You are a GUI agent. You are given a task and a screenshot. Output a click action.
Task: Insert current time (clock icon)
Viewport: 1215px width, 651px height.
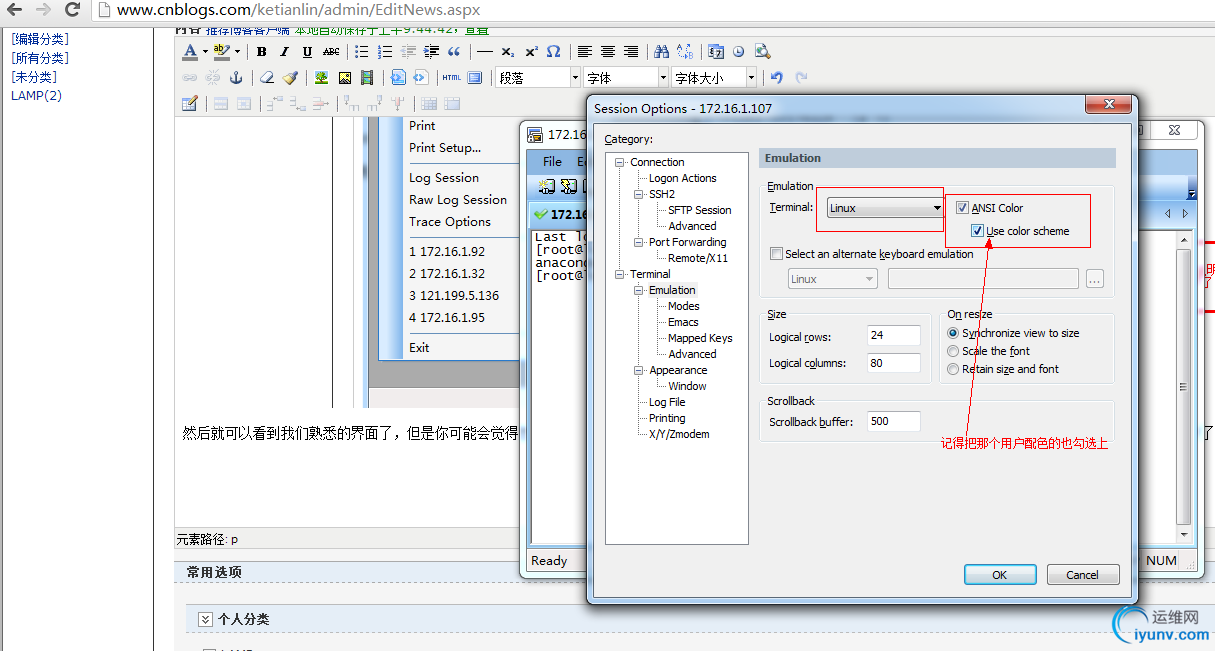pos(739,52)
